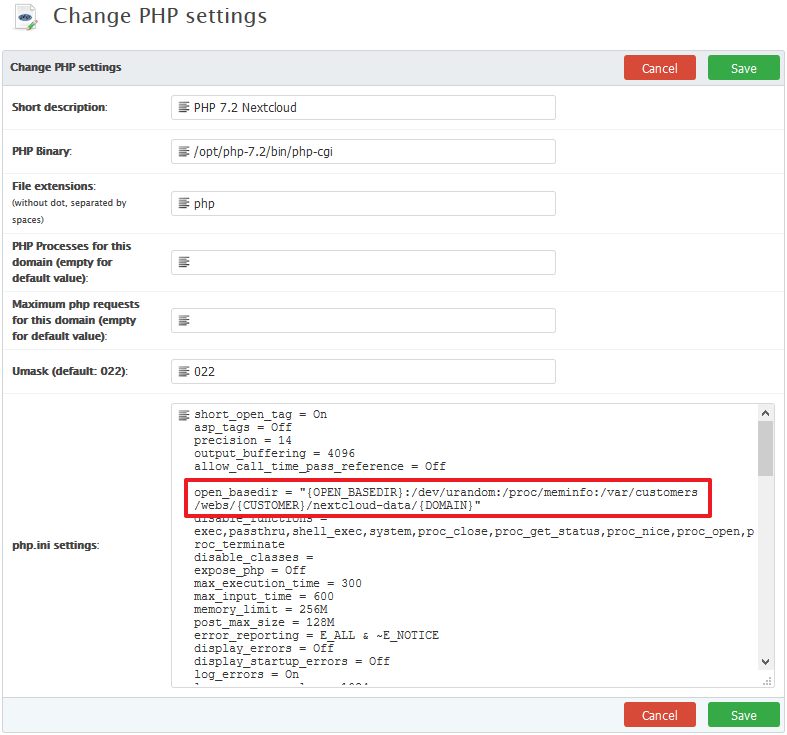Click the text icon in Umask field
Screen dimensions: 787x735
184,371
